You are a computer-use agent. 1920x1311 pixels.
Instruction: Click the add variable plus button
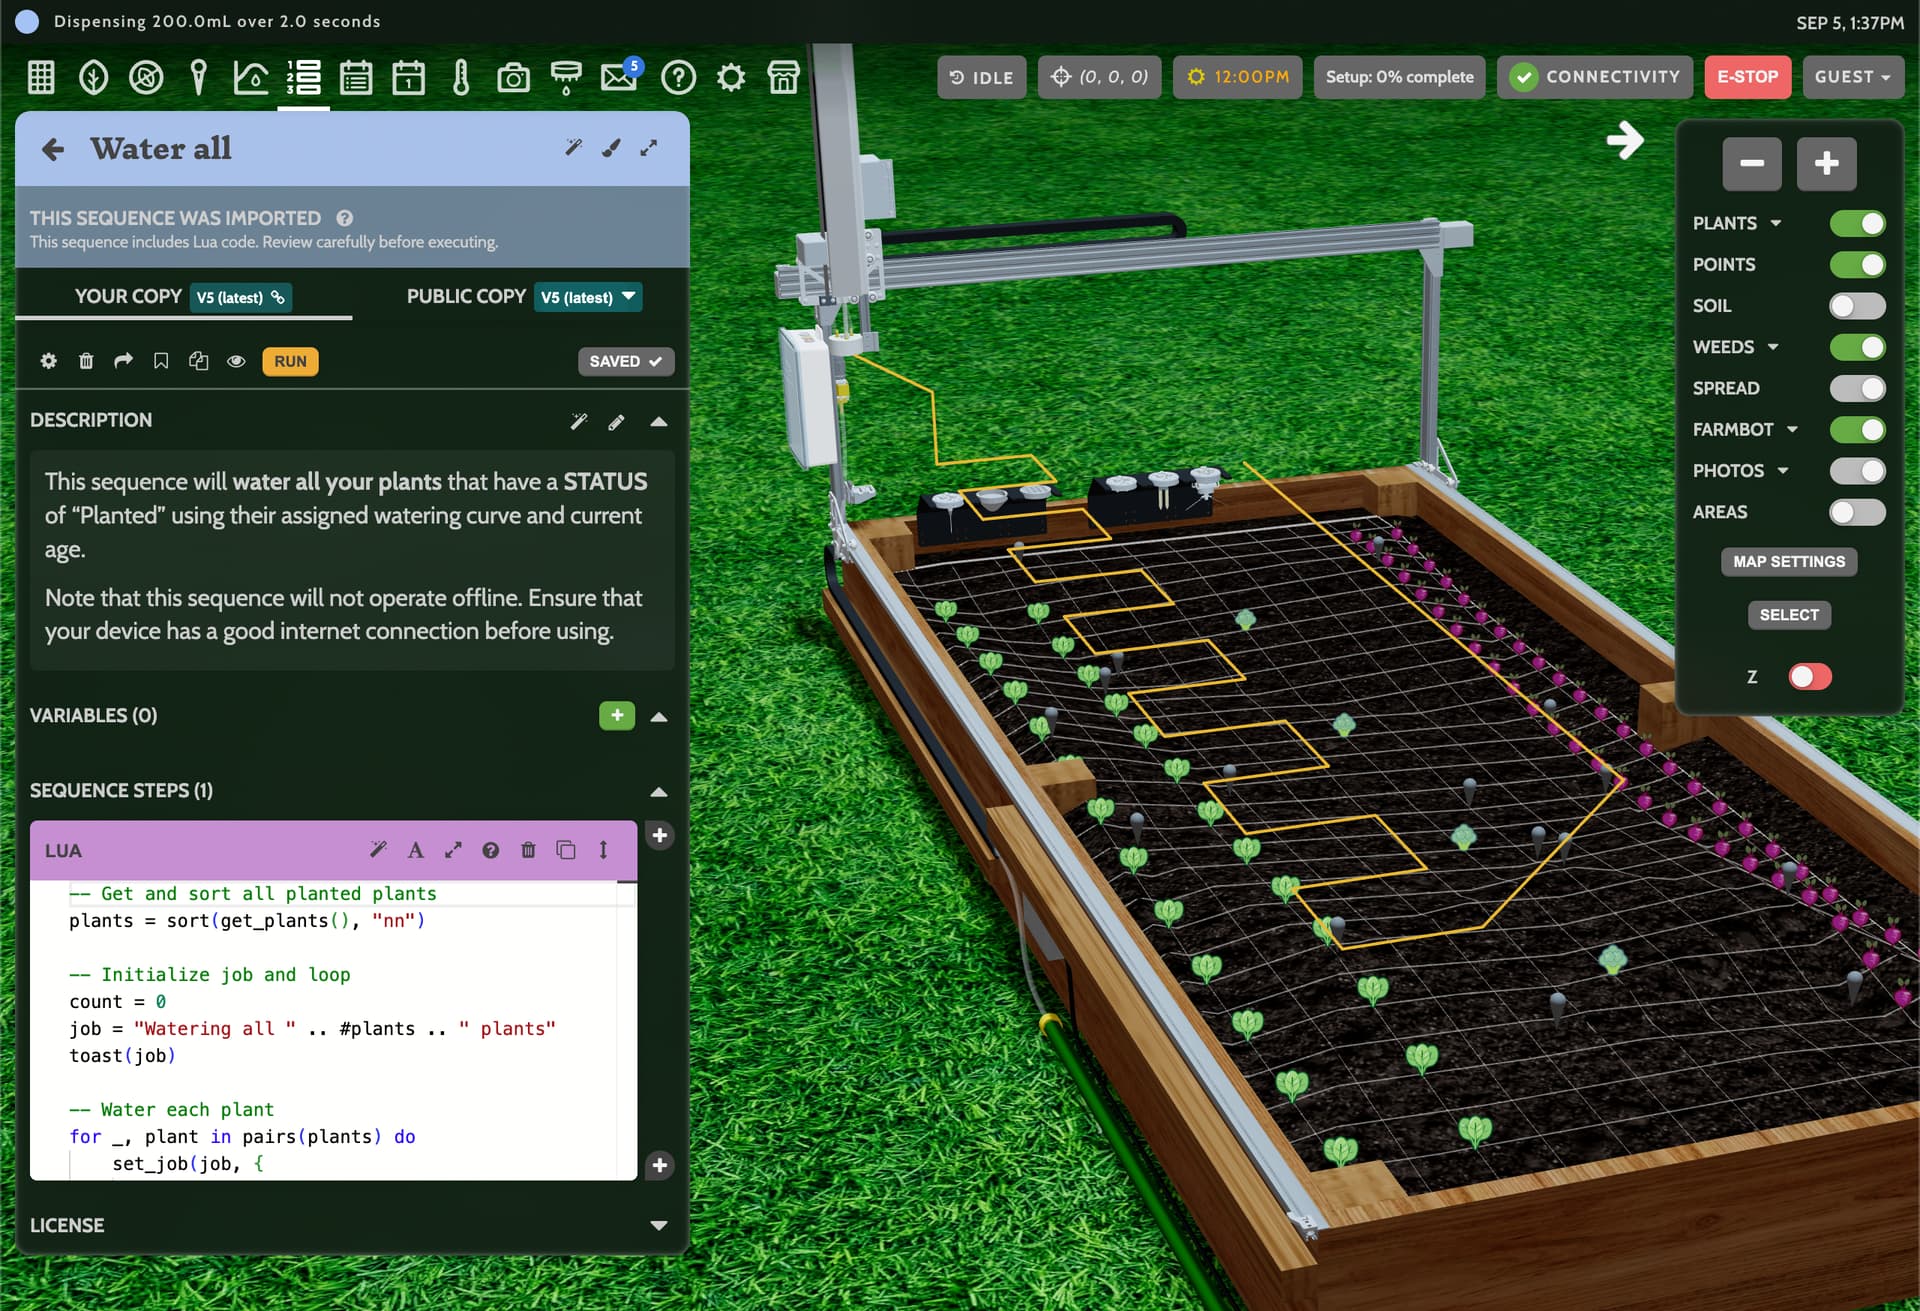pos(616,715)
